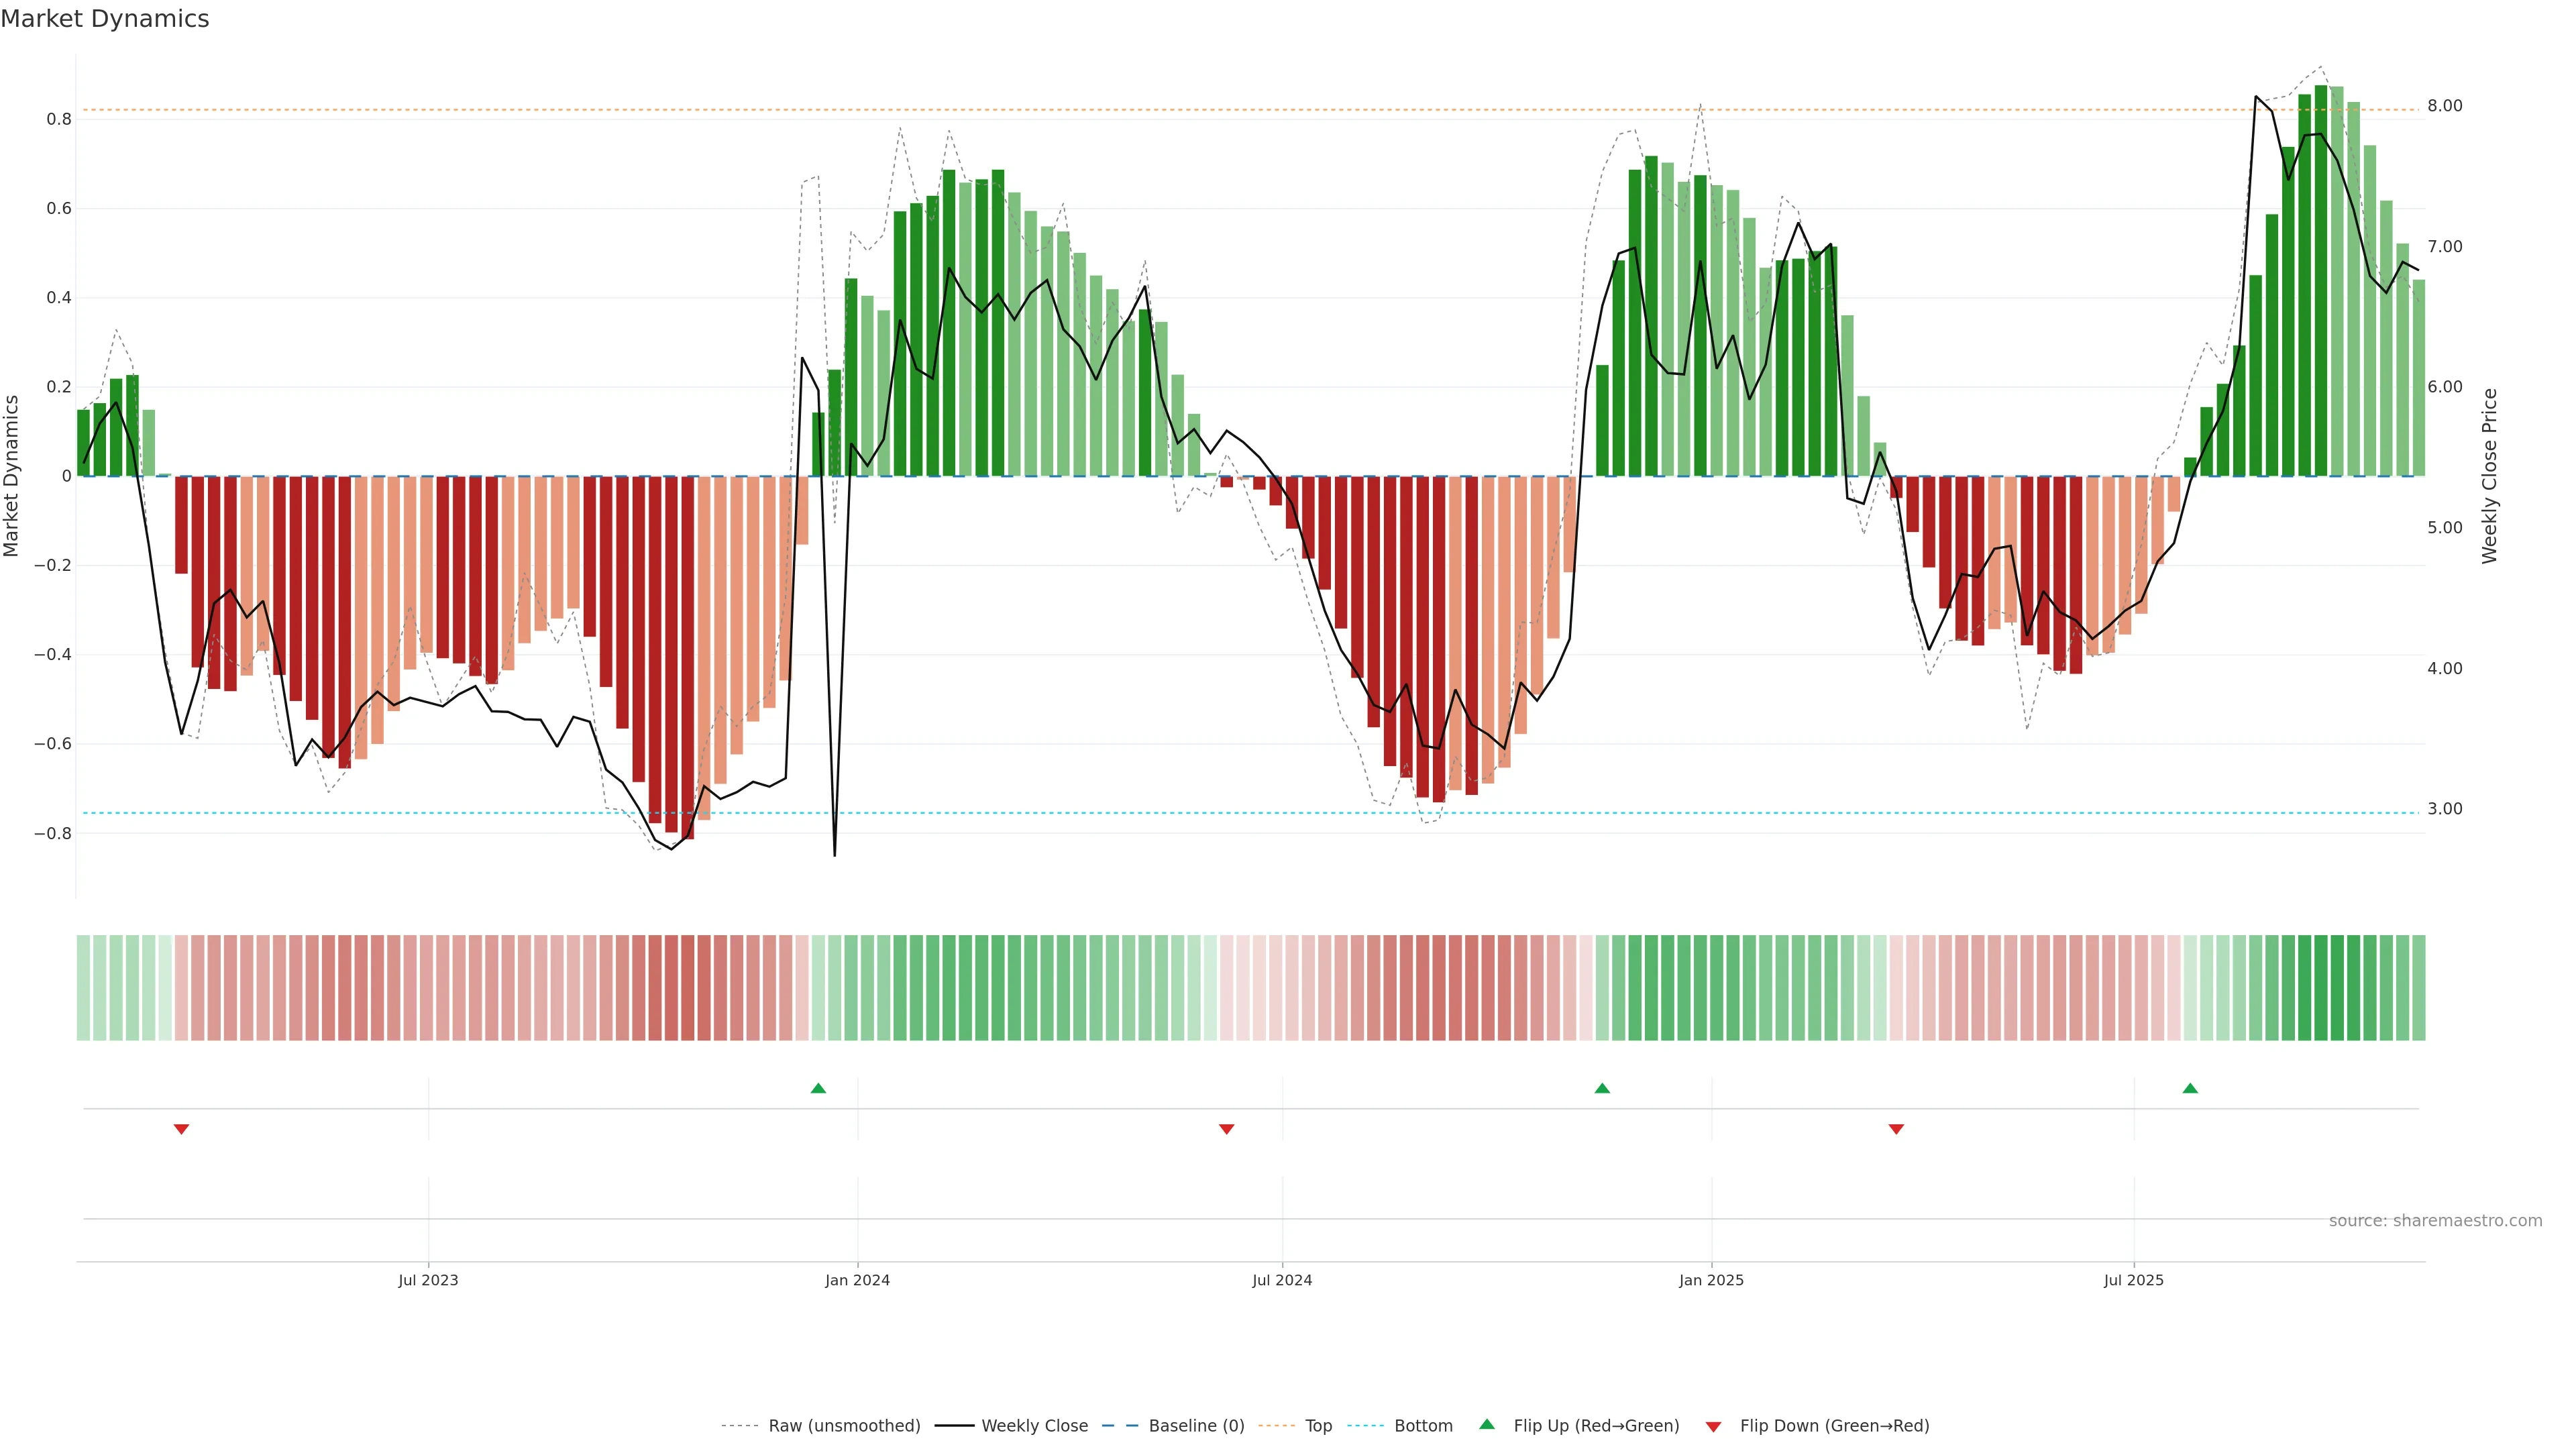The image size is (2576, 1449).
Task: Click the Flip Up (Red→Green) legend label
Action: [1596, 1426]
